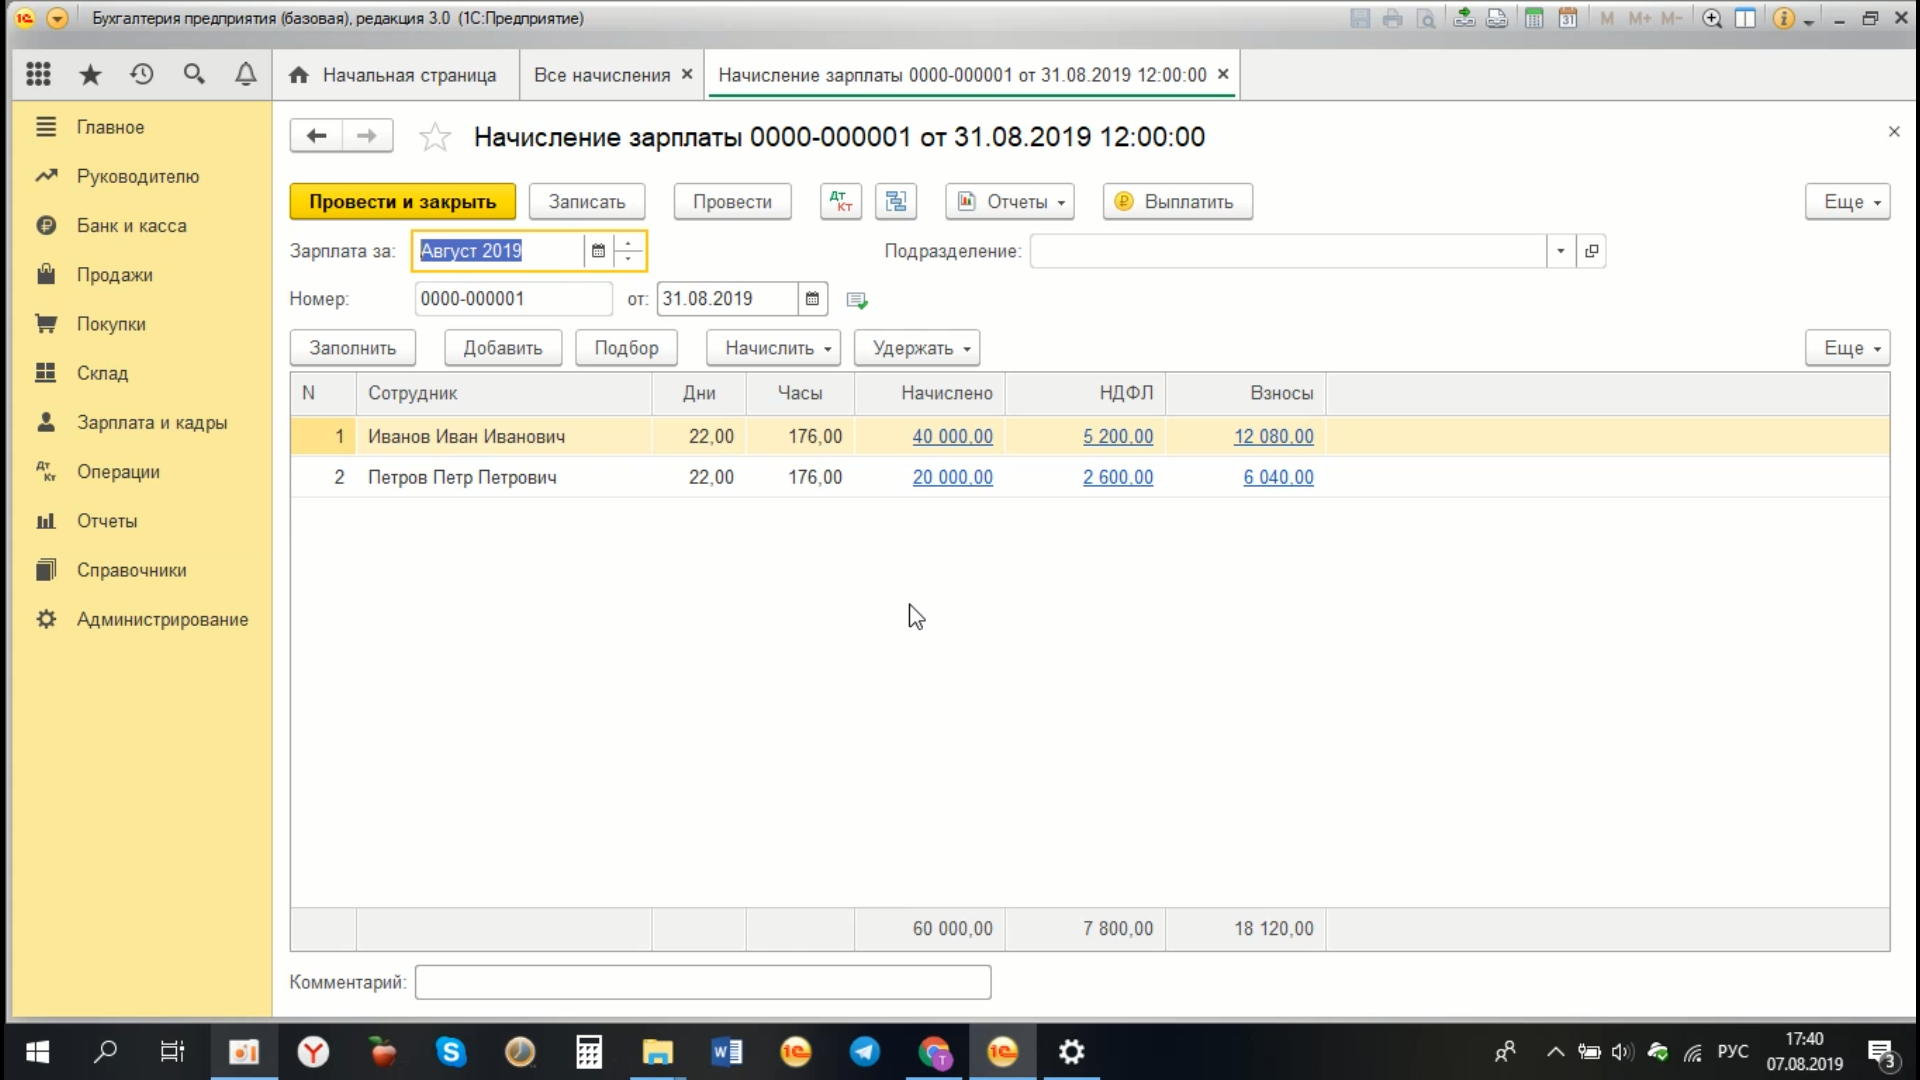The image size is (1920, 1080).
Task: Open the Подразделение dropdown arrow
Action: (x=1560, y=251)
